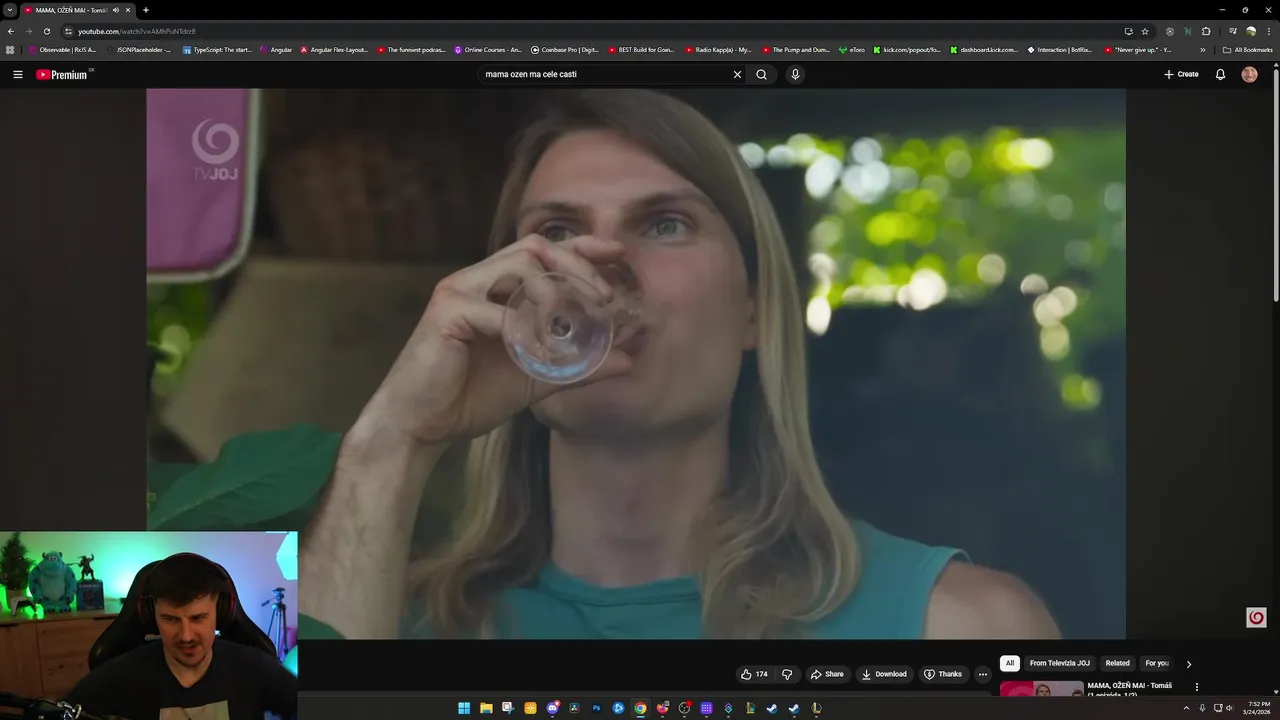Mute the MAMA, OŽEŇ MA tab audio
This screenshot has height=720, width=1280.
[116, 10]
